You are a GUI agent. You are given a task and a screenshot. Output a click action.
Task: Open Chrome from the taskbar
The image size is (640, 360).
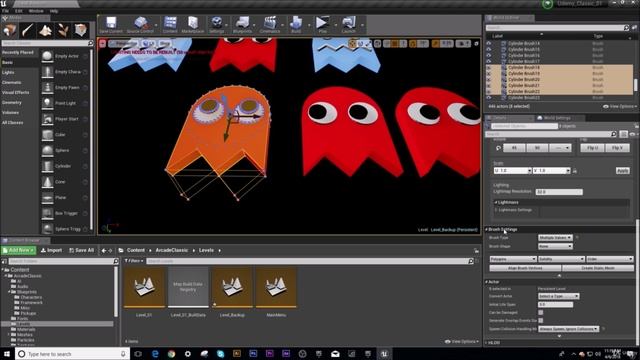coord(171,354)
